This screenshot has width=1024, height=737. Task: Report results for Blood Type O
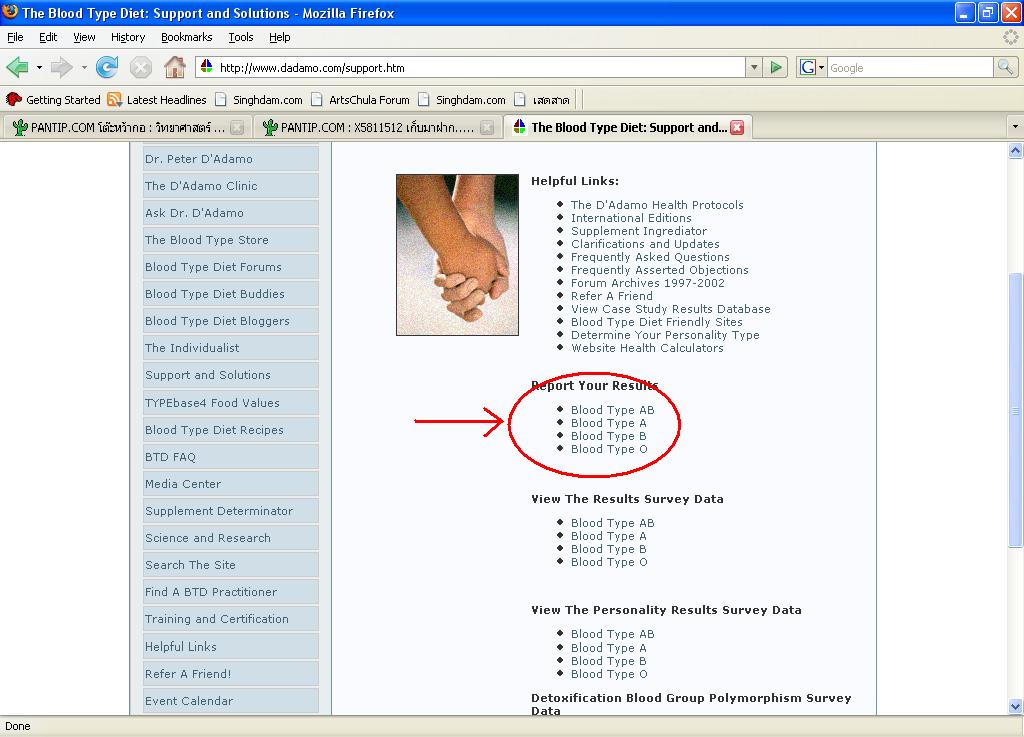pyautogui.click(x=609, y=449)
